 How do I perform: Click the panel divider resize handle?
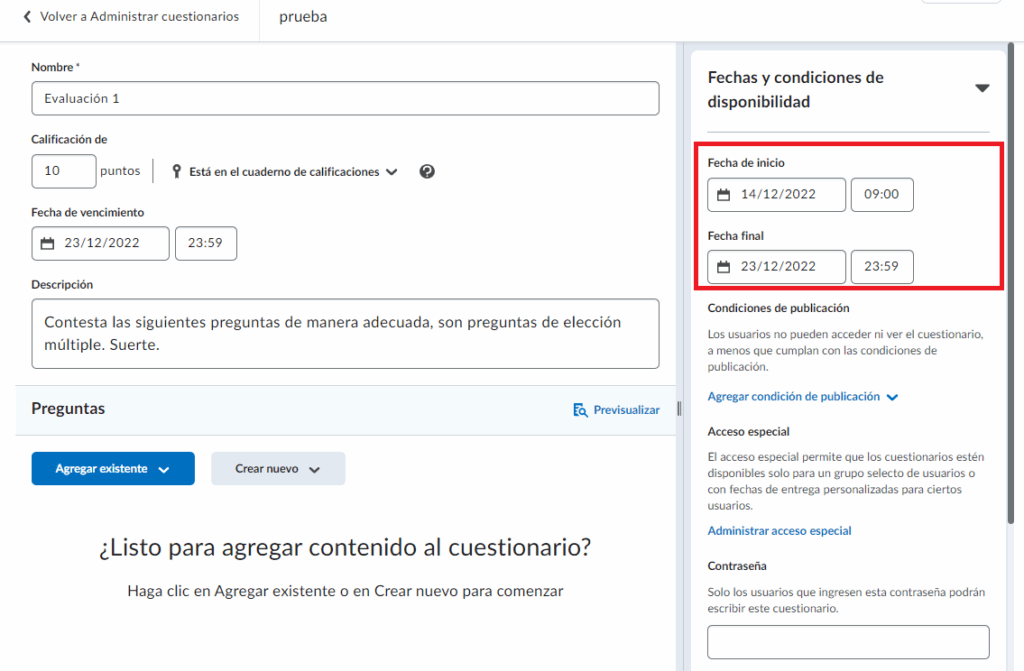pyautogui.click(x=680, y=408)
